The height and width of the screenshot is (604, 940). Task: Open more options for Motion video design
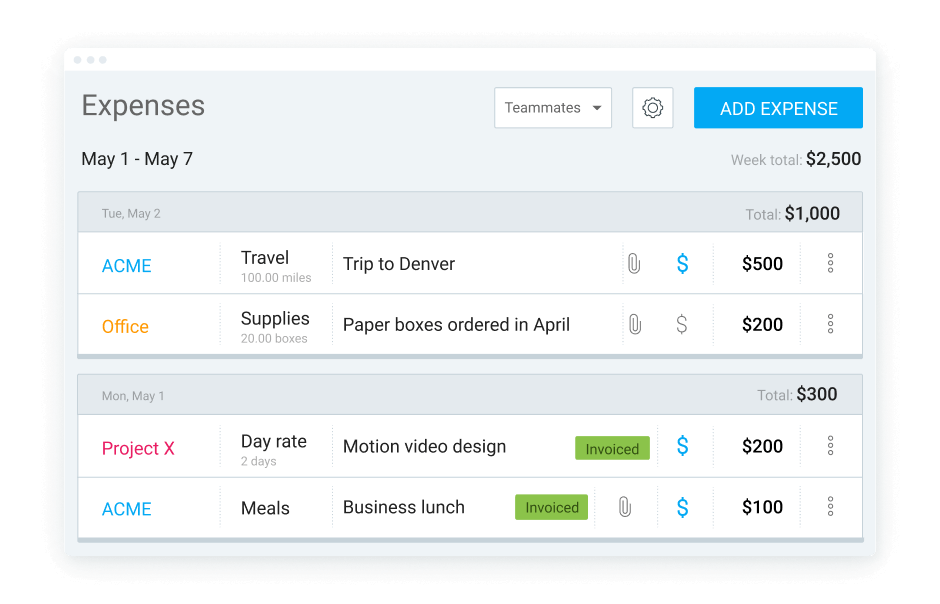(830, 445)
